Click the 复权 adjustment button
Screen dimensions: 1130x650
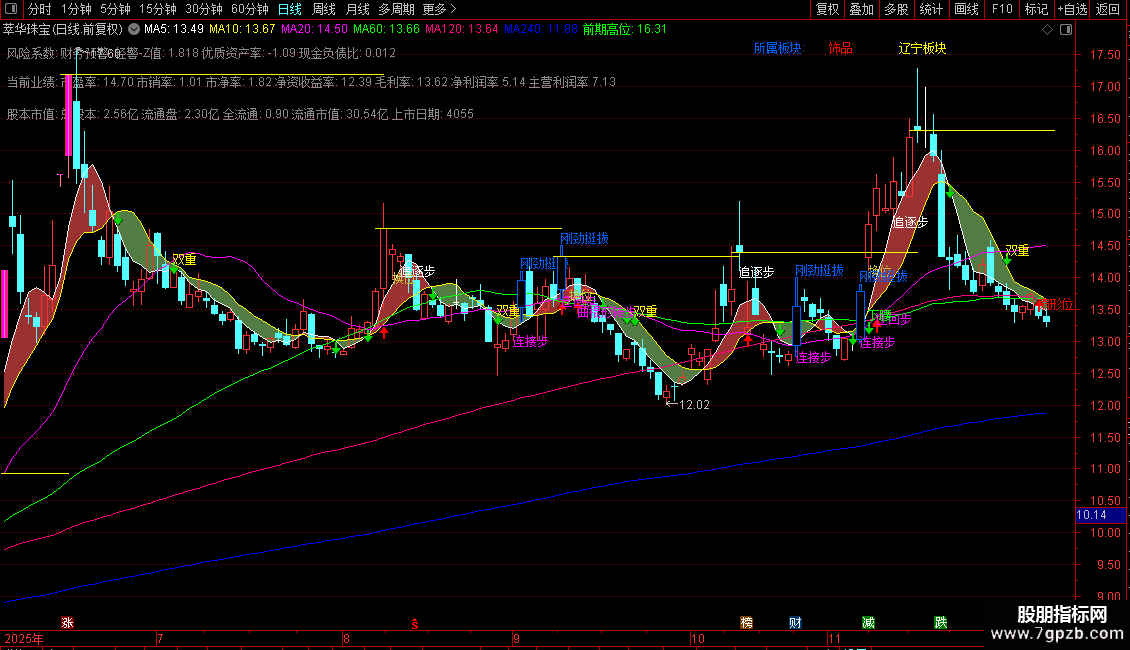pyautogui.click(x=827, y=9)
